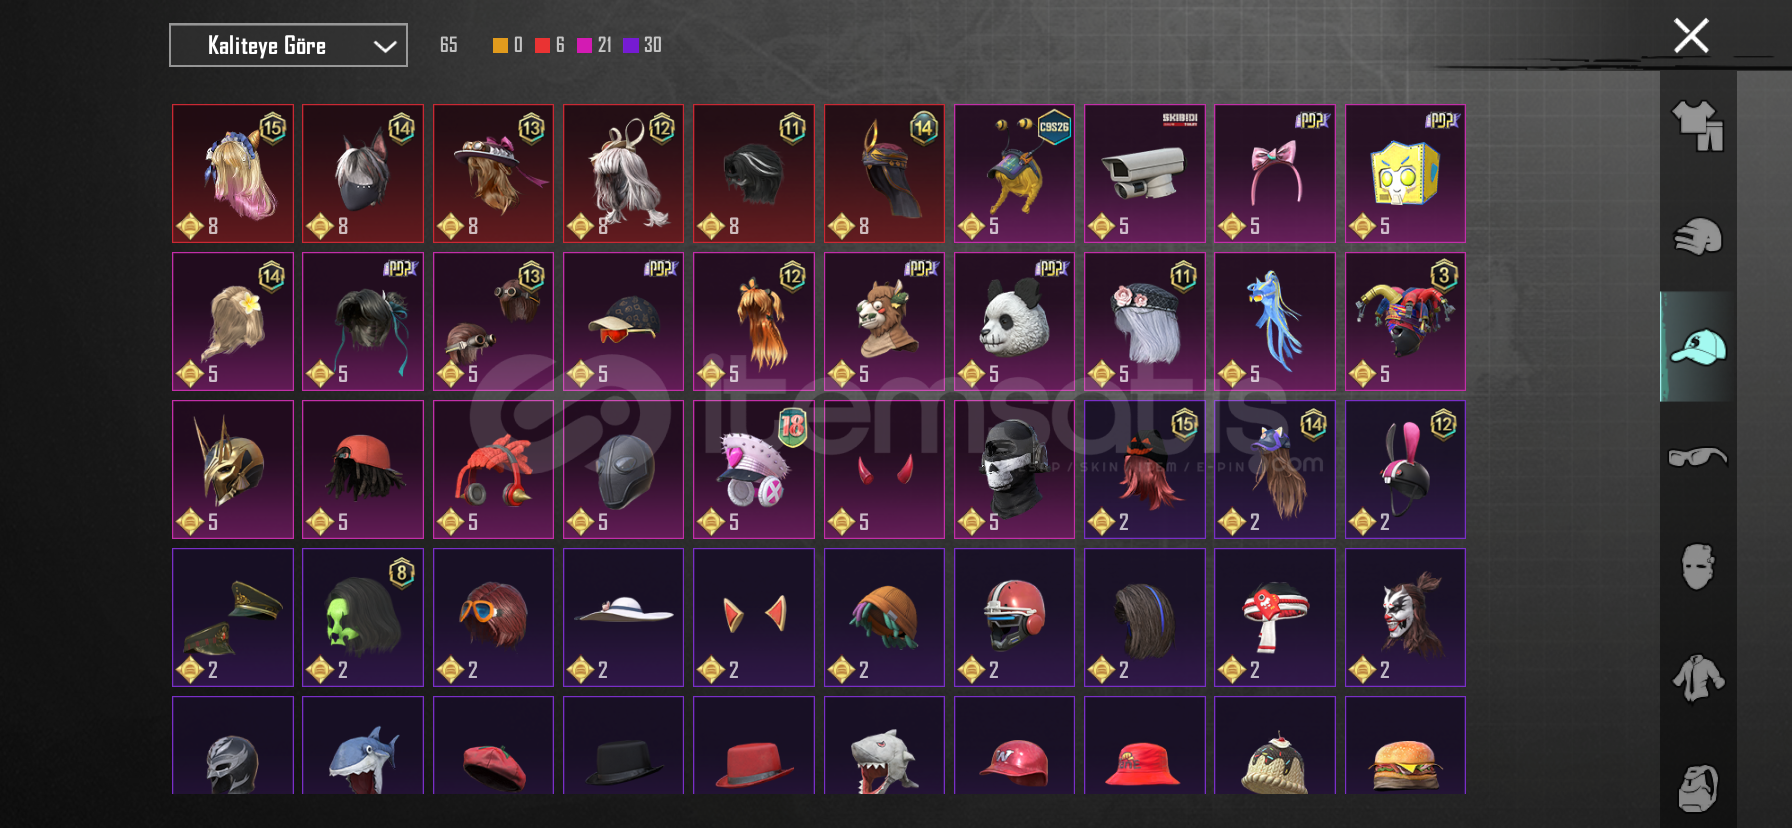Expand the Kaliteye Göre sort dropdown
The image size is (1792, 828).
pyautogui.click(x=288, y=45)
